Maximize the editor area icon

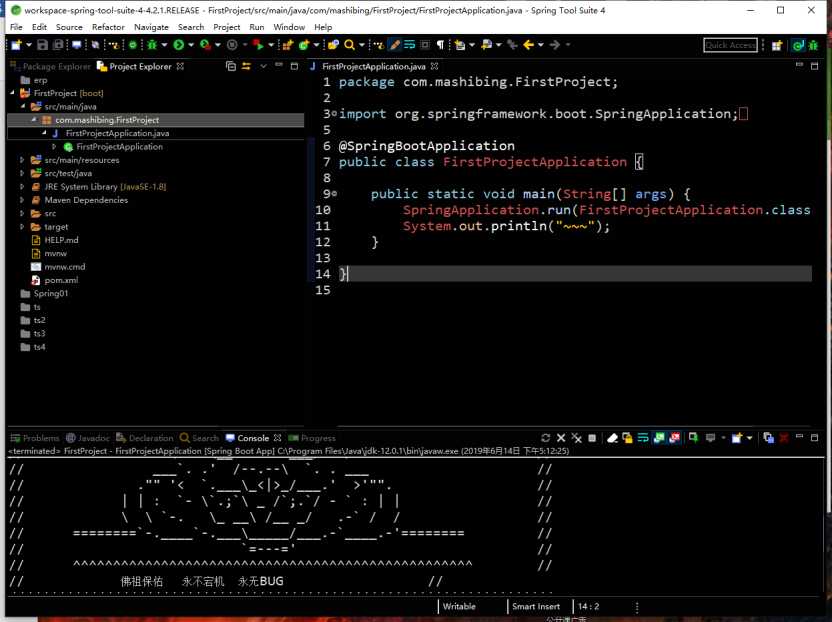814,66
